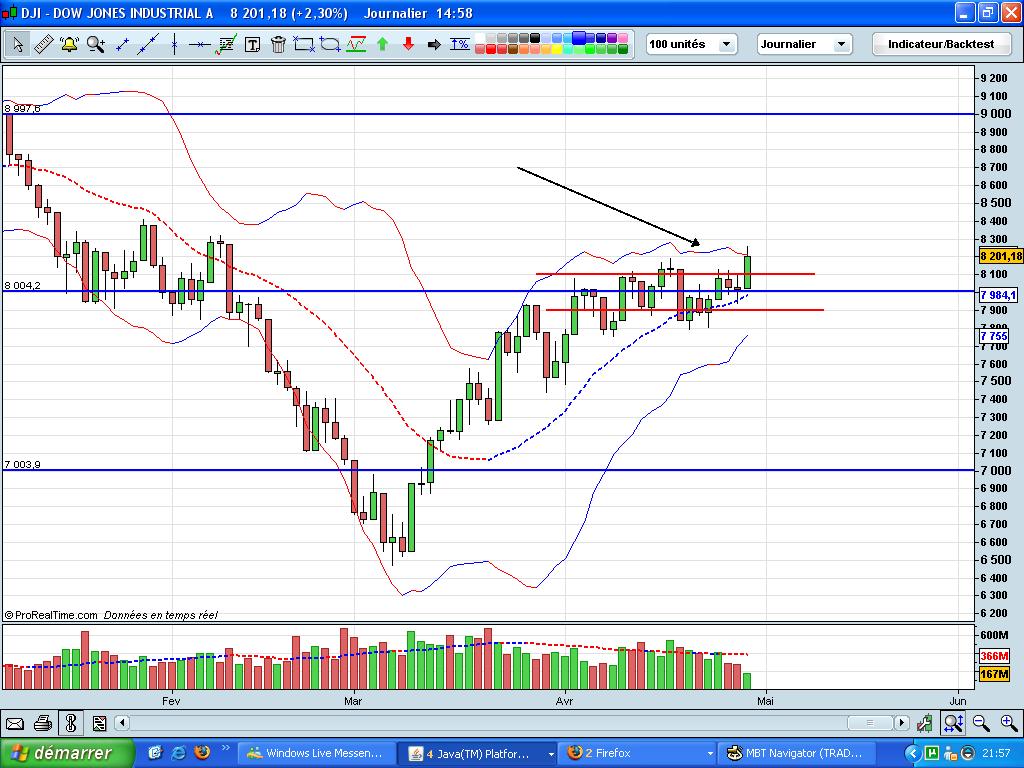Open the démarrer start menu
1024x768 pixels.
click(67, 753)
